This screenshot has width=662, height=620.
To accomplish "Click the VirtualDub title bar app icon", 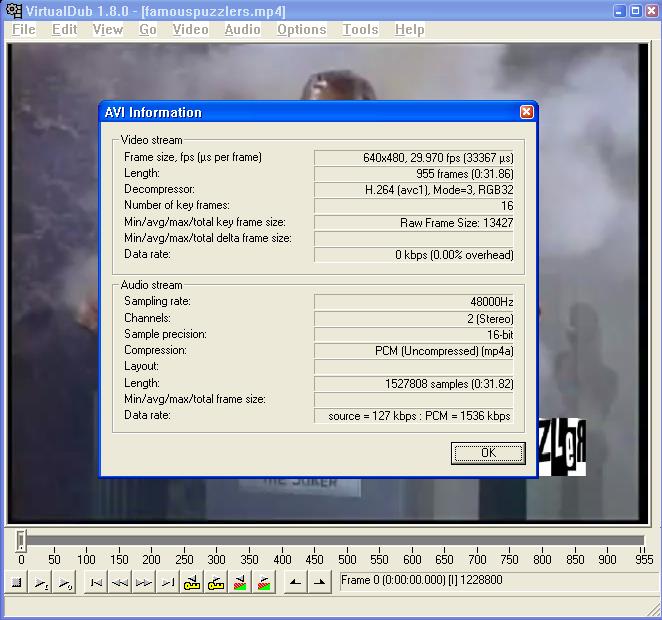I will (14, 11).
